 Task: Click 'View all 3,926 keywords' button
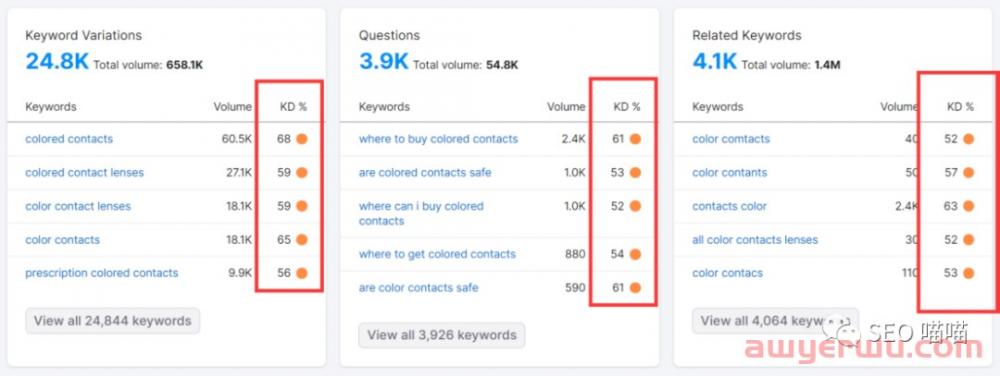[x=441, y=335]
